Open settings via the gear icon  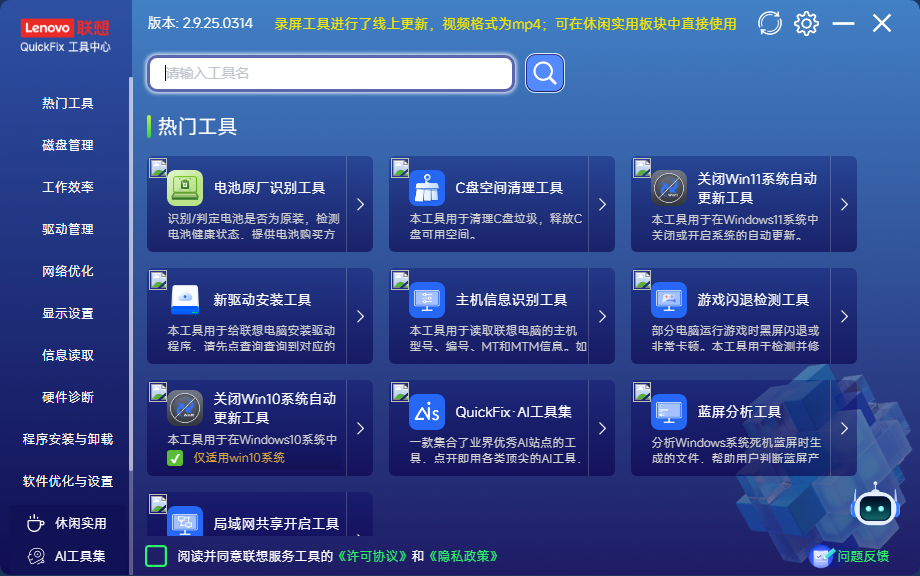tap(806, 23)
